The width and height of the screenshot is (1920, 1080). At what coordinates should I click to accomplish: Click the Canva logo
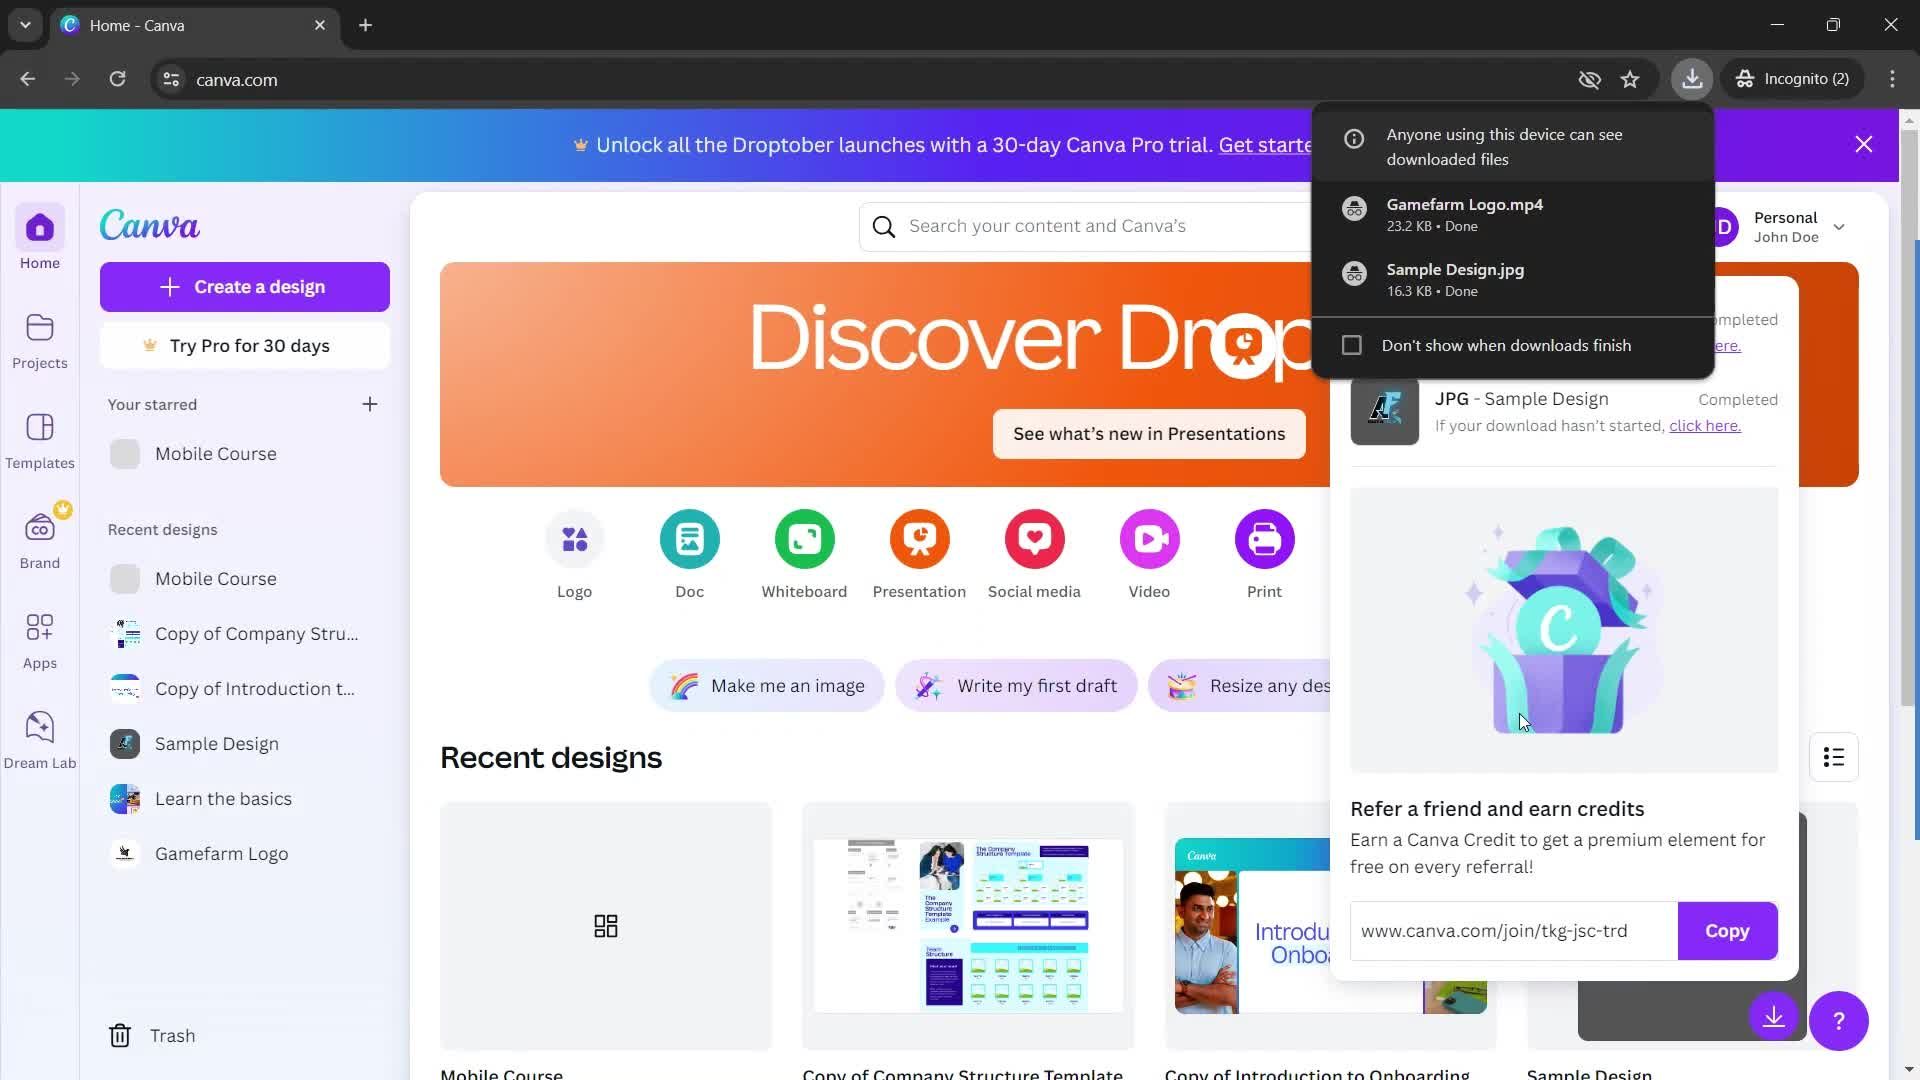150,226
